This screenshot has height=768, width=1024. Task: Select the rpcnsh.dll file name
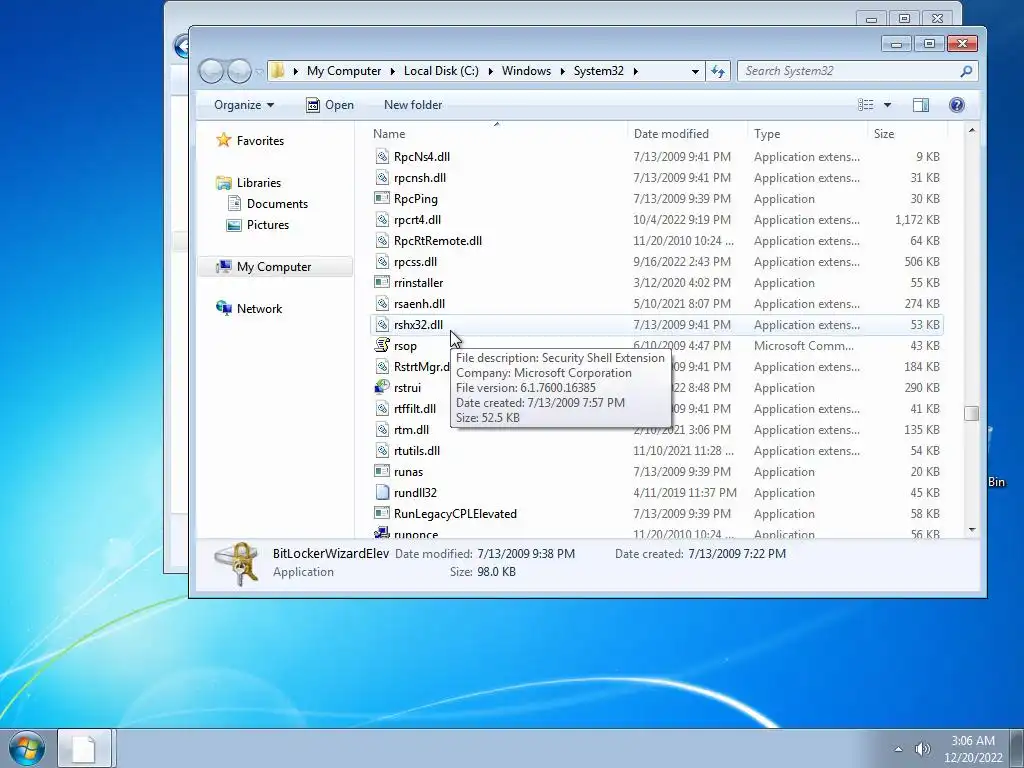tap(420, 178)
